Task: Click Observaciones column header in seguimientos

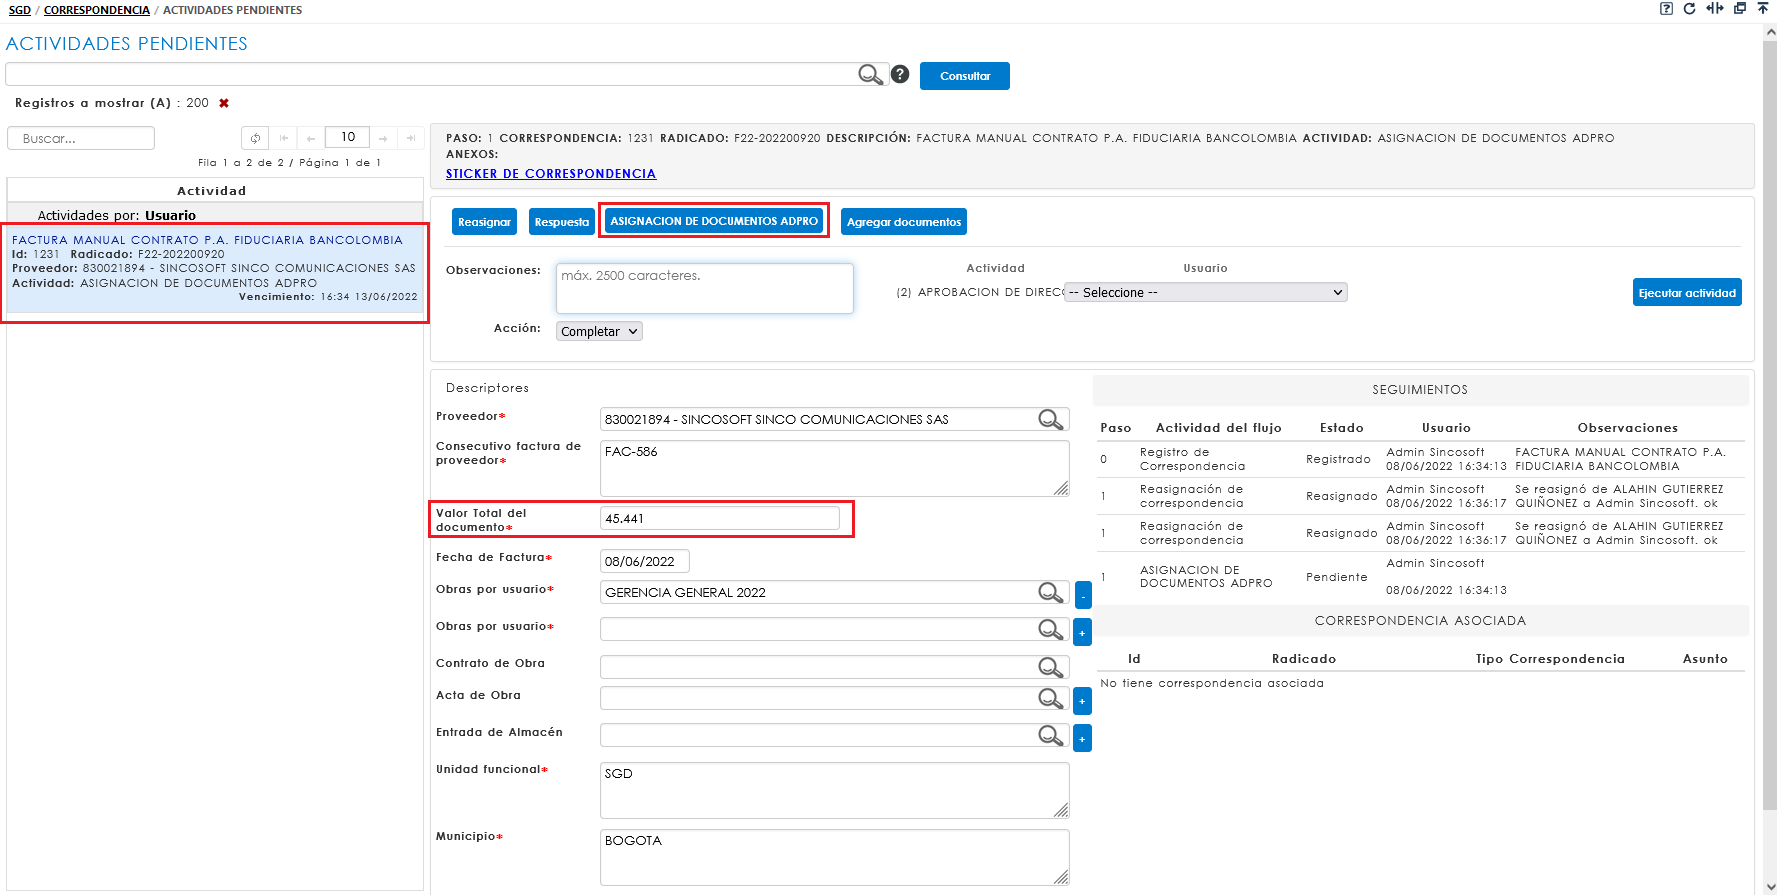Action: pos(1627,428)
